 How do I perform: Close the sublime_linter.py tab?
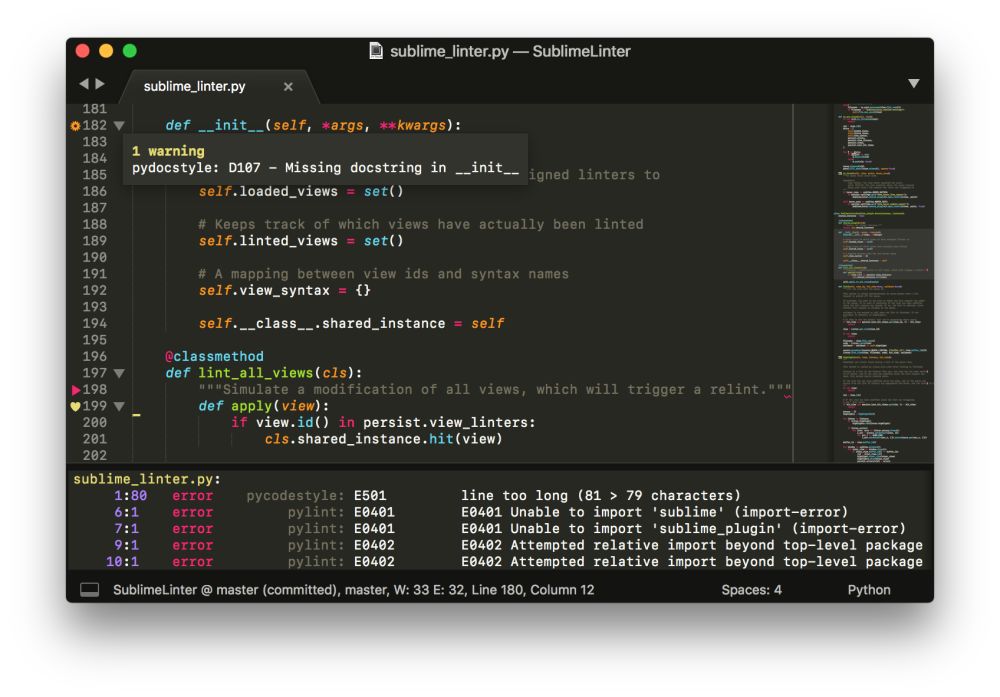[x=288, y=86]
